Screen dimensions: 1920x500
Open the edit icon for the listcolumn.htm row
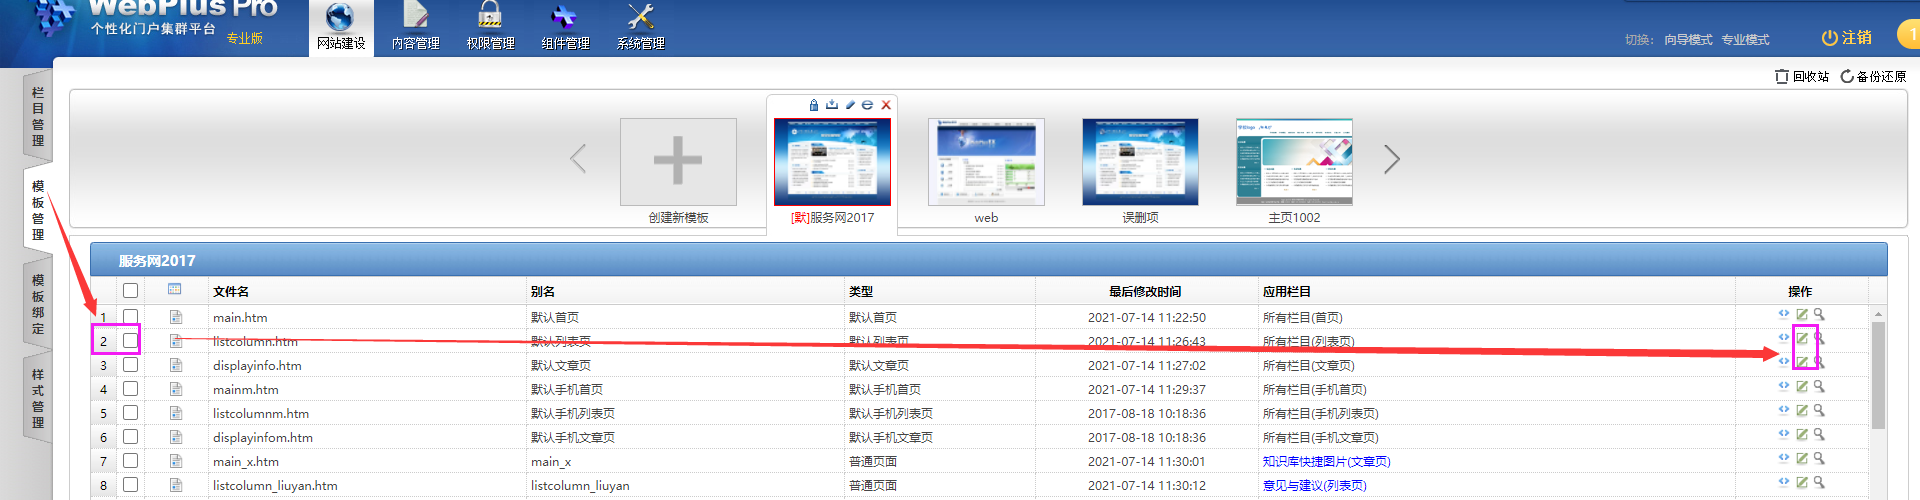pyautogui.click(x=1802, y=338)
